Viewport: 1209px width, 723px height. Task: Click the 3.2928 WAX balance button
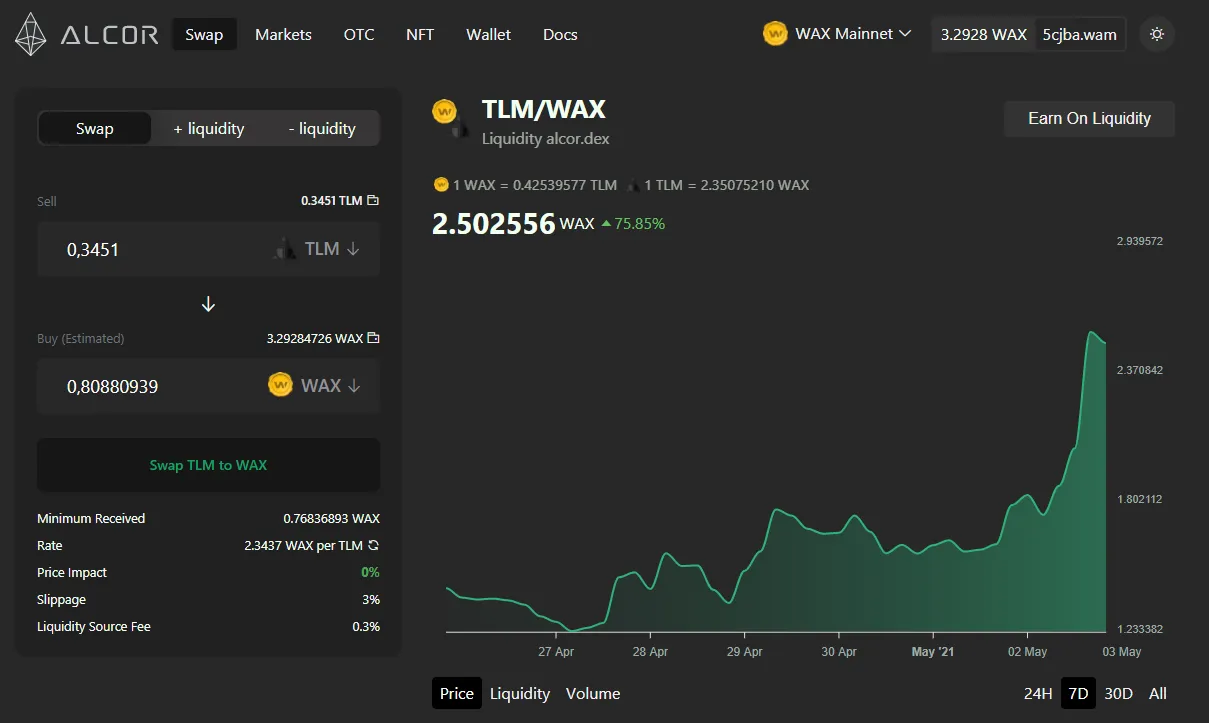(x=984, y=34)
